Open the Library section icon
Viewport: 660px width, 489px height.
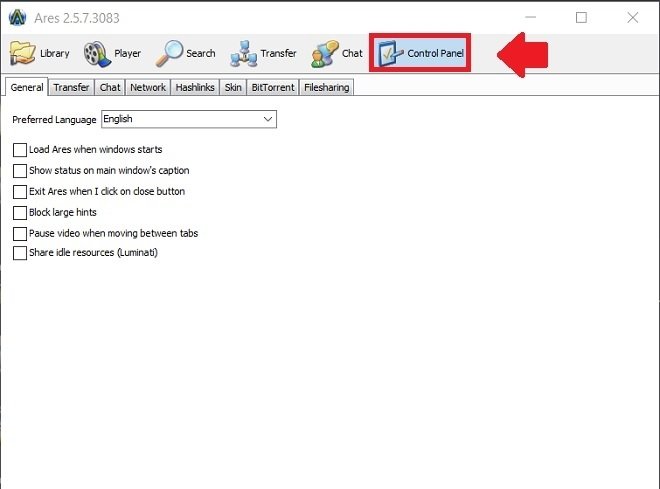pos(22,53)
